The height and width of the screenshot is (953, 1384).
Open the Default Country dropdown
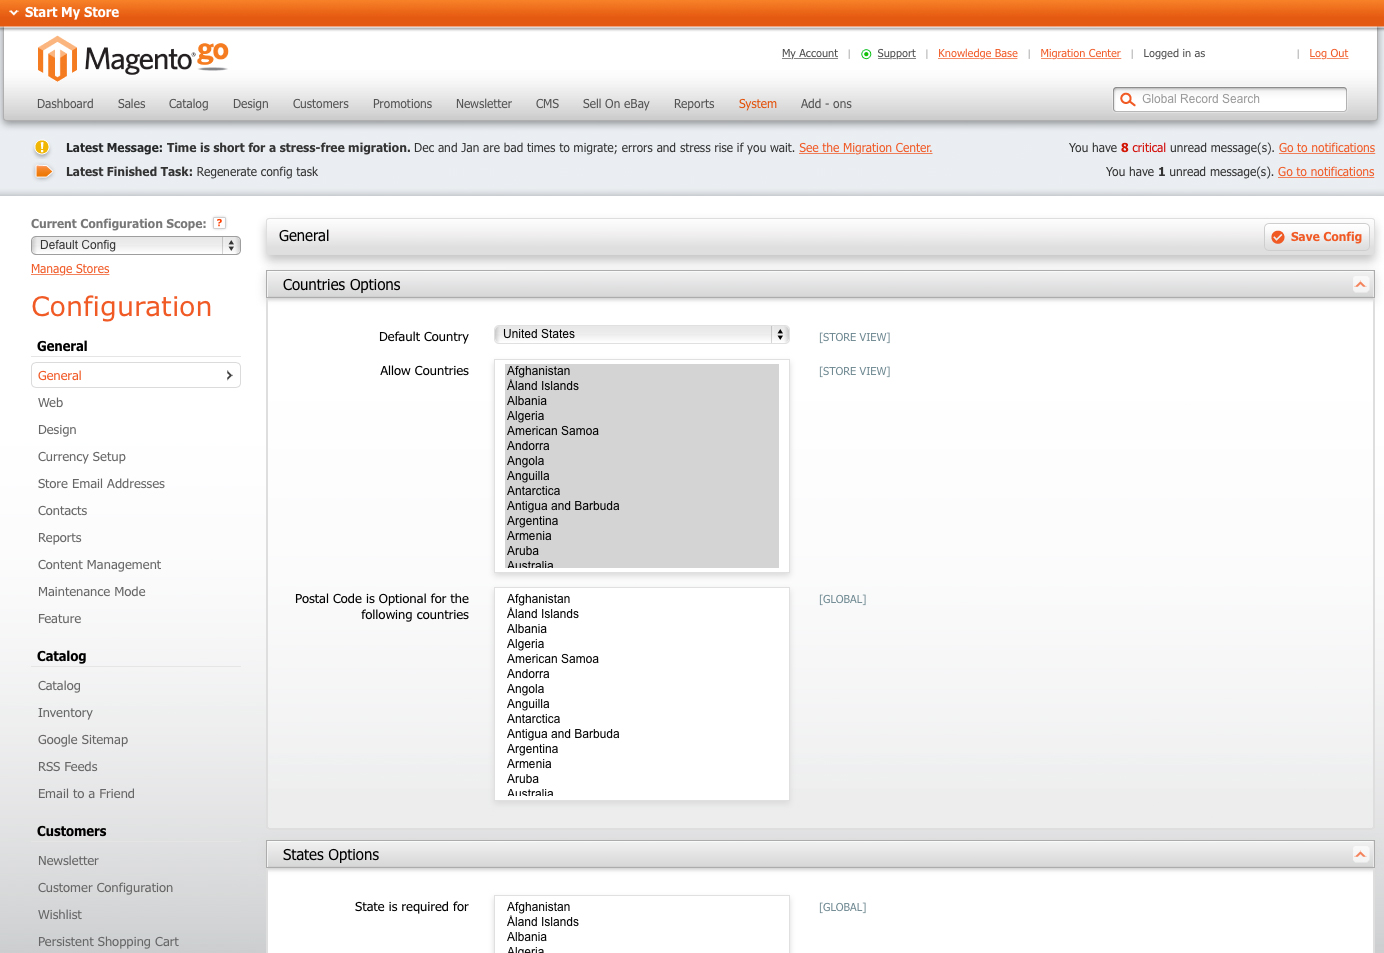coord(642,334)
